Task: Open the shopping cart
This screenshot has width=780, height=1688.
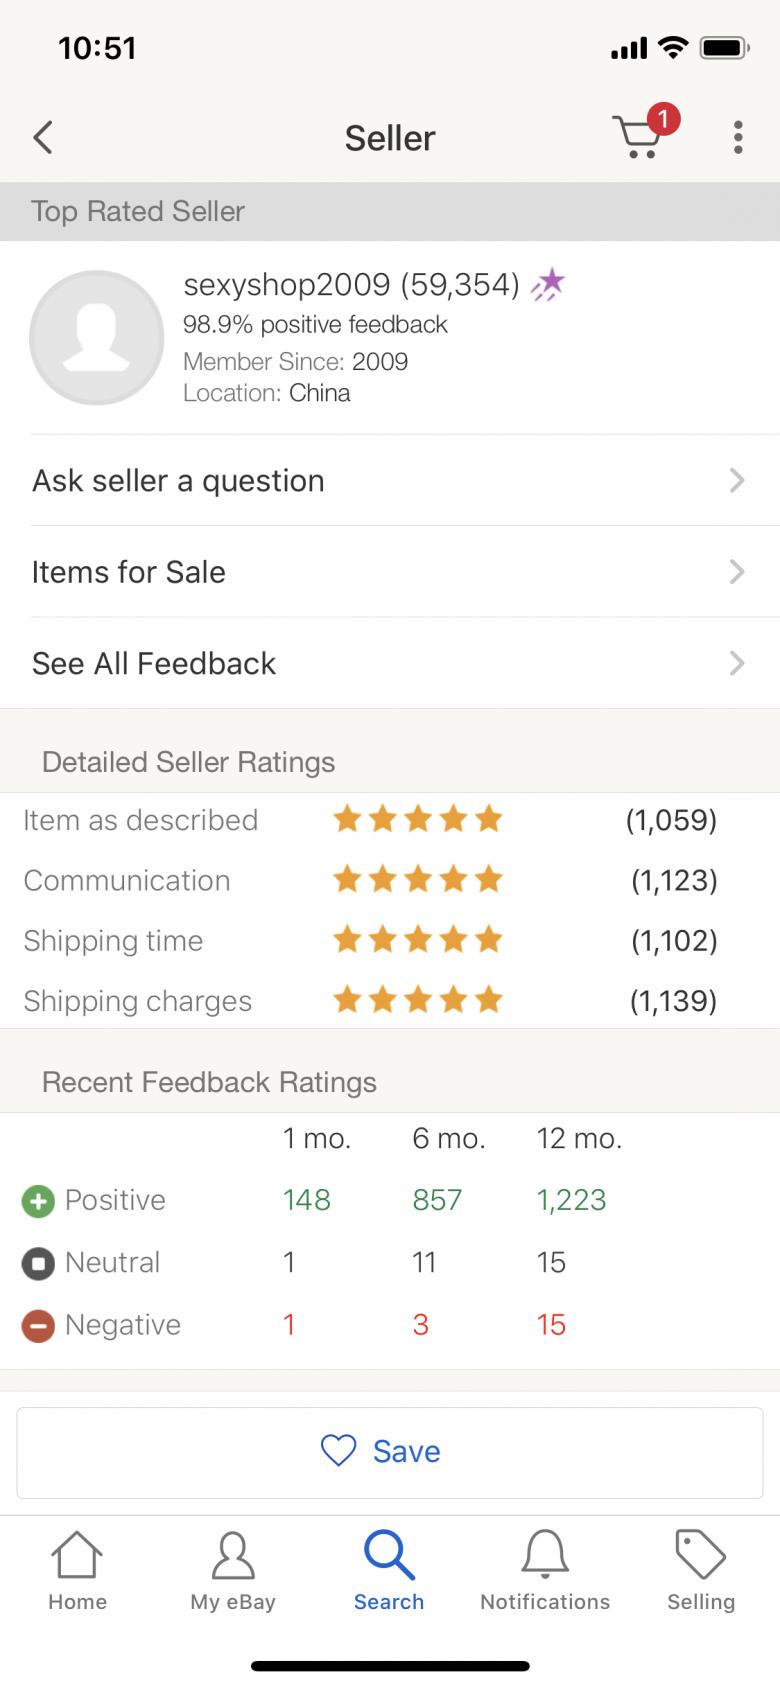Action: (638, 137)
